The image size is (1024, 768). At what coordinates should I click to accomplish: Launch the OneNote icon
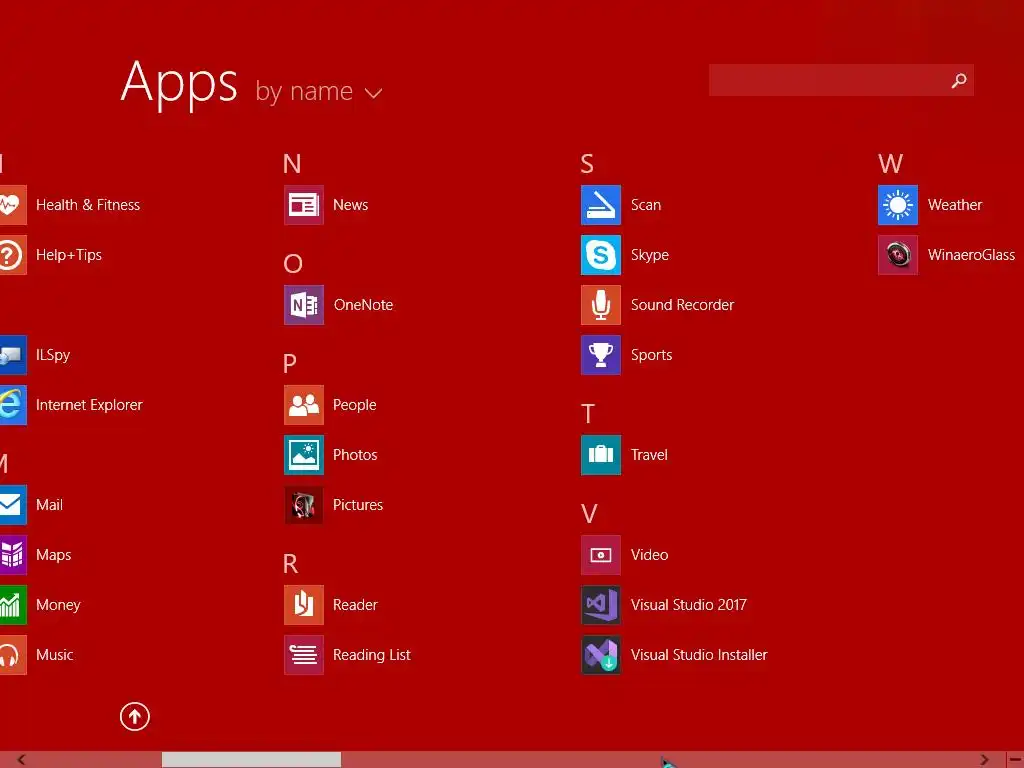(304, 305)
